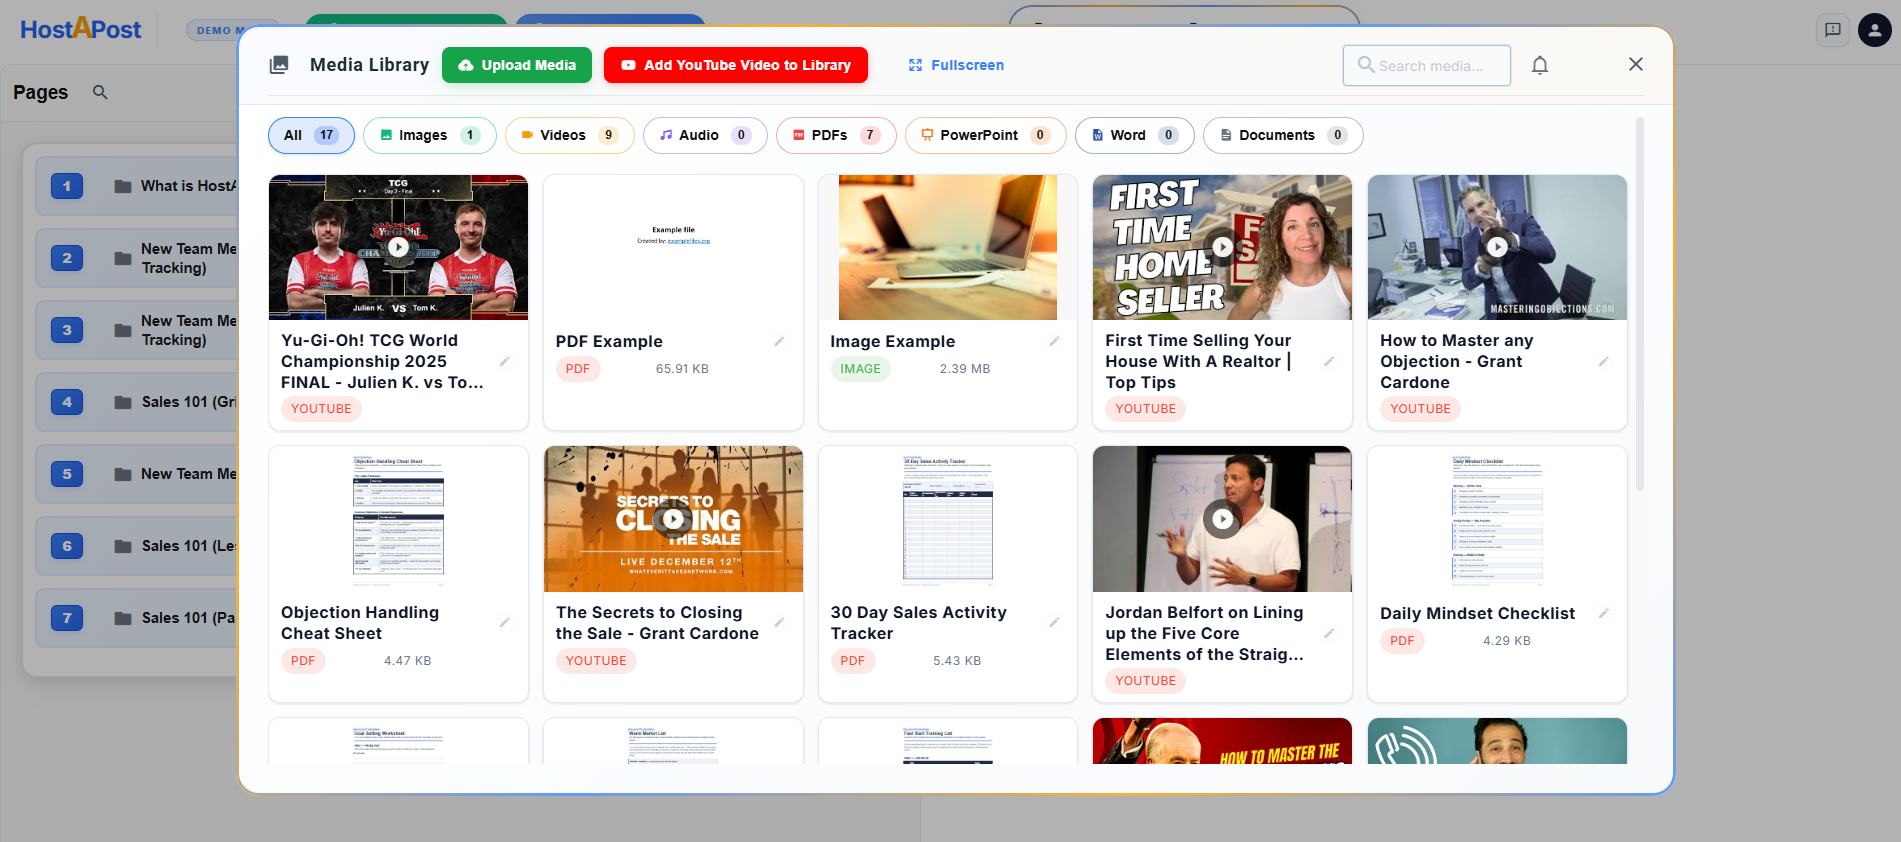The image size is (1901, 842).
Task: Open the Pages search magnifier icon
Action: click(100, 92)
